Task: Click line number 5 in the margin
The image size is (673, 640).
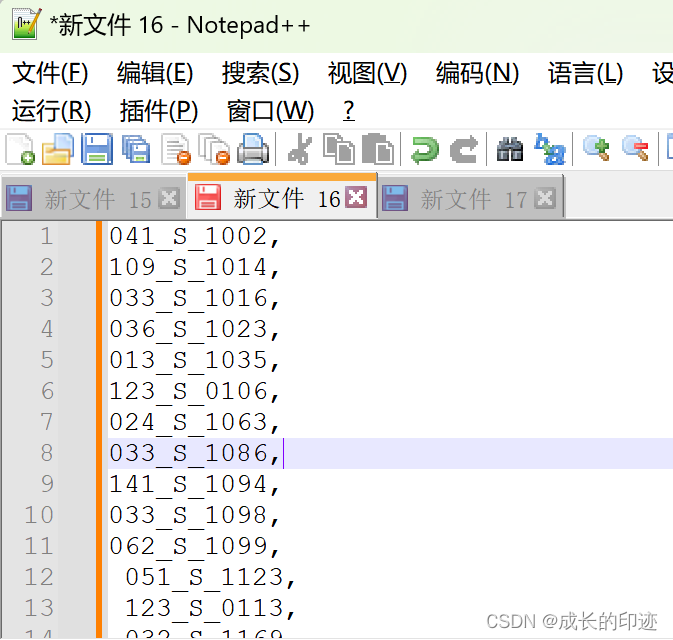Action: (47, 360)
